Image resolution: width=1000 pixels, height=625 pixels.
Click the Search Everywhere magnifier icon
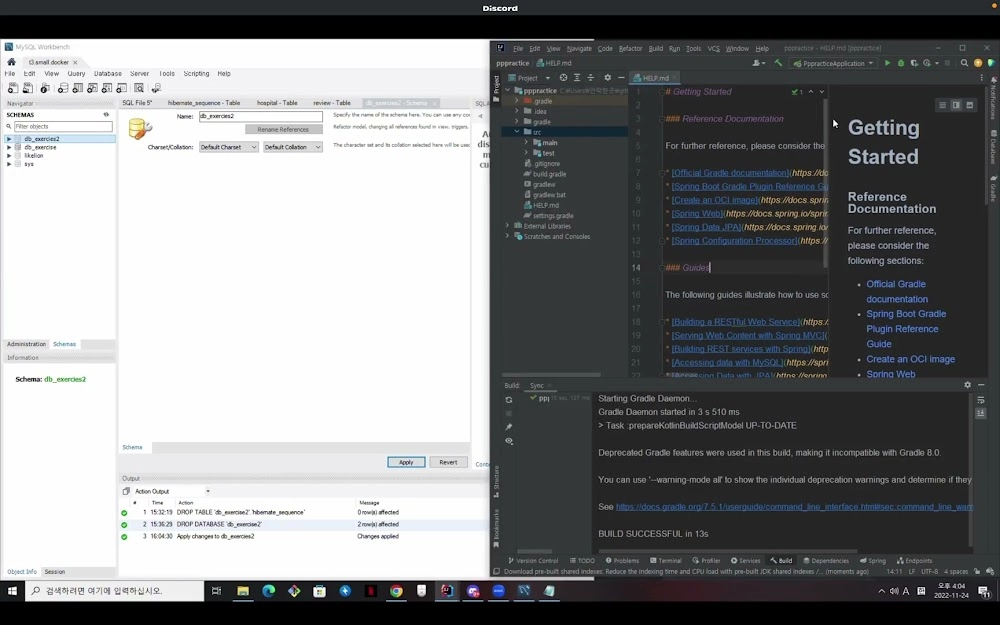coord(964,63)
